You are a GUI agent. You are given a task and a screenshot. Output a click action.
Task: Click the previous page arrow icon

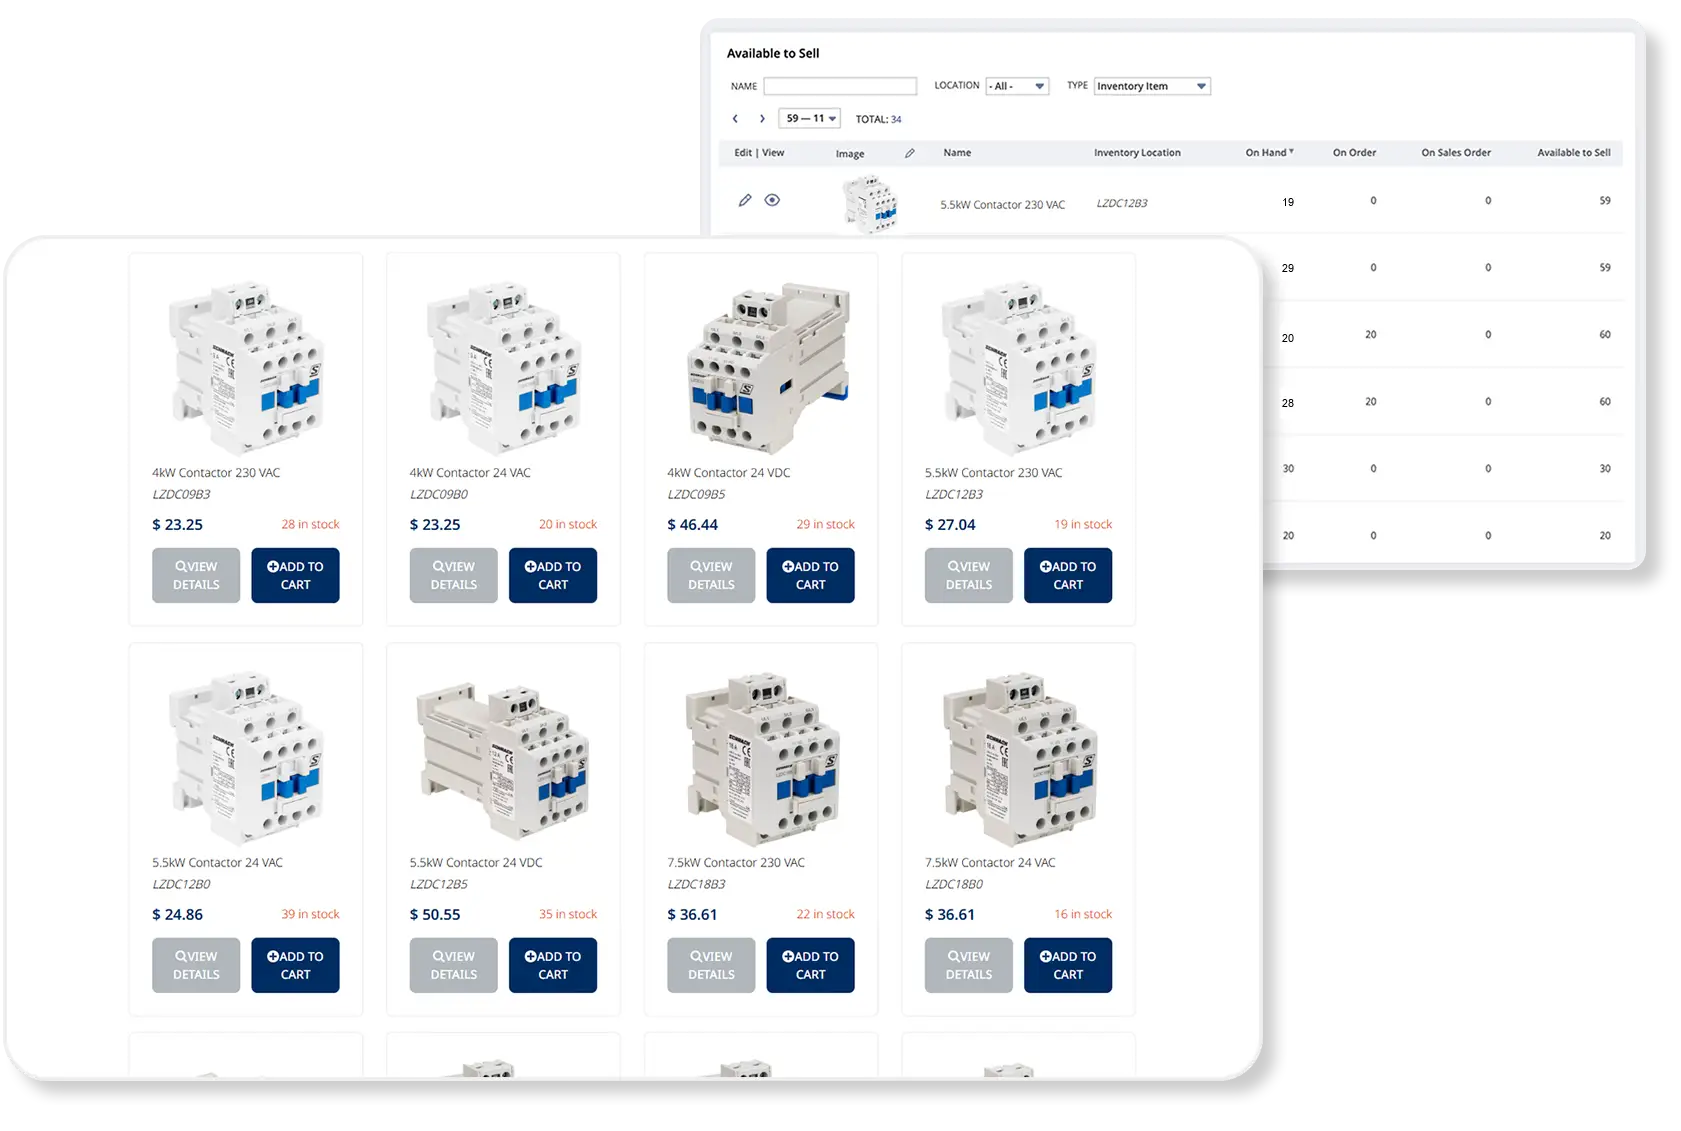point(735,118)
